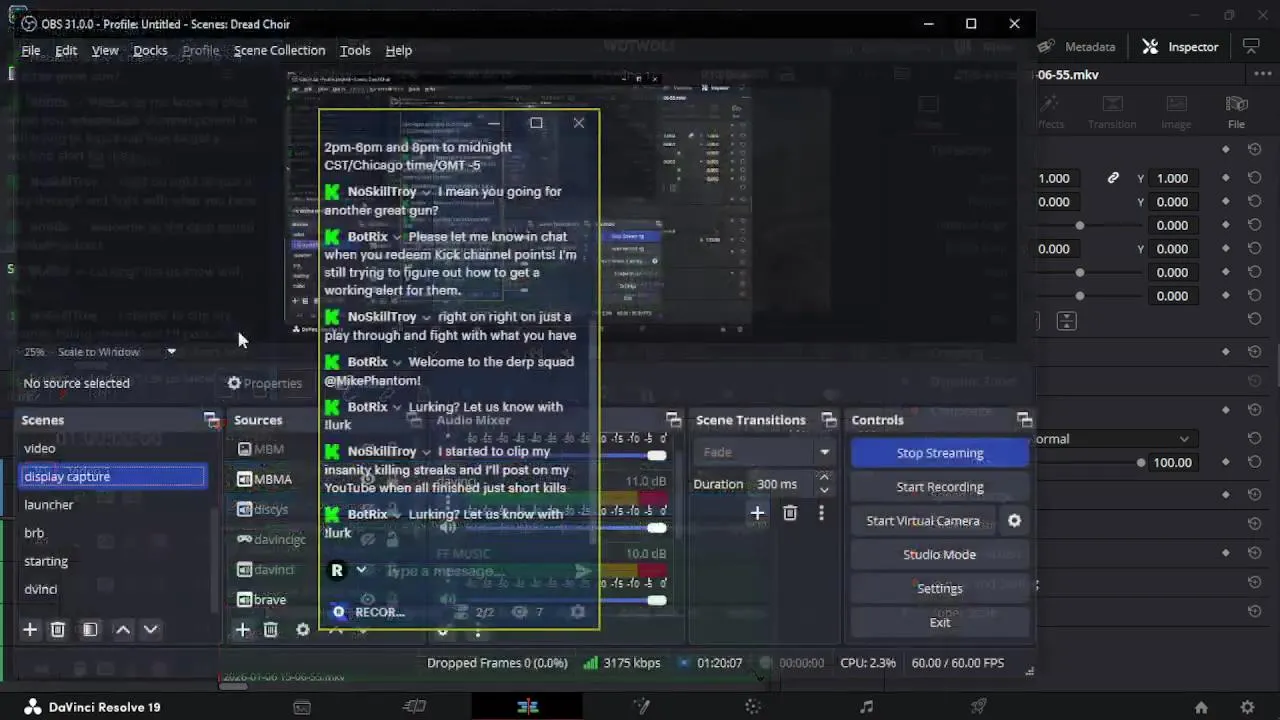Click the chat send arrow icon
This screenshot has height=720, width=1280.
click(582, 571)
